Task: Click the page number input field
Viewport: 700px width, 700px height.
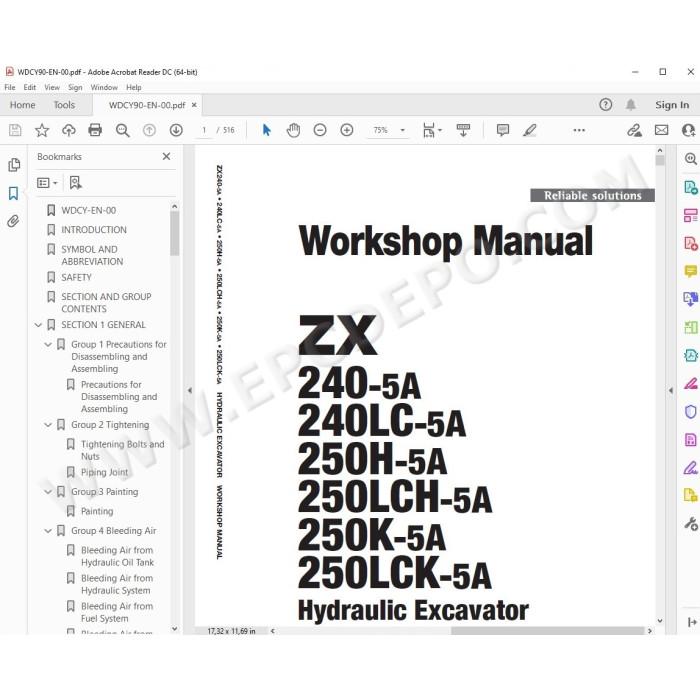Action: coord(204,130)
